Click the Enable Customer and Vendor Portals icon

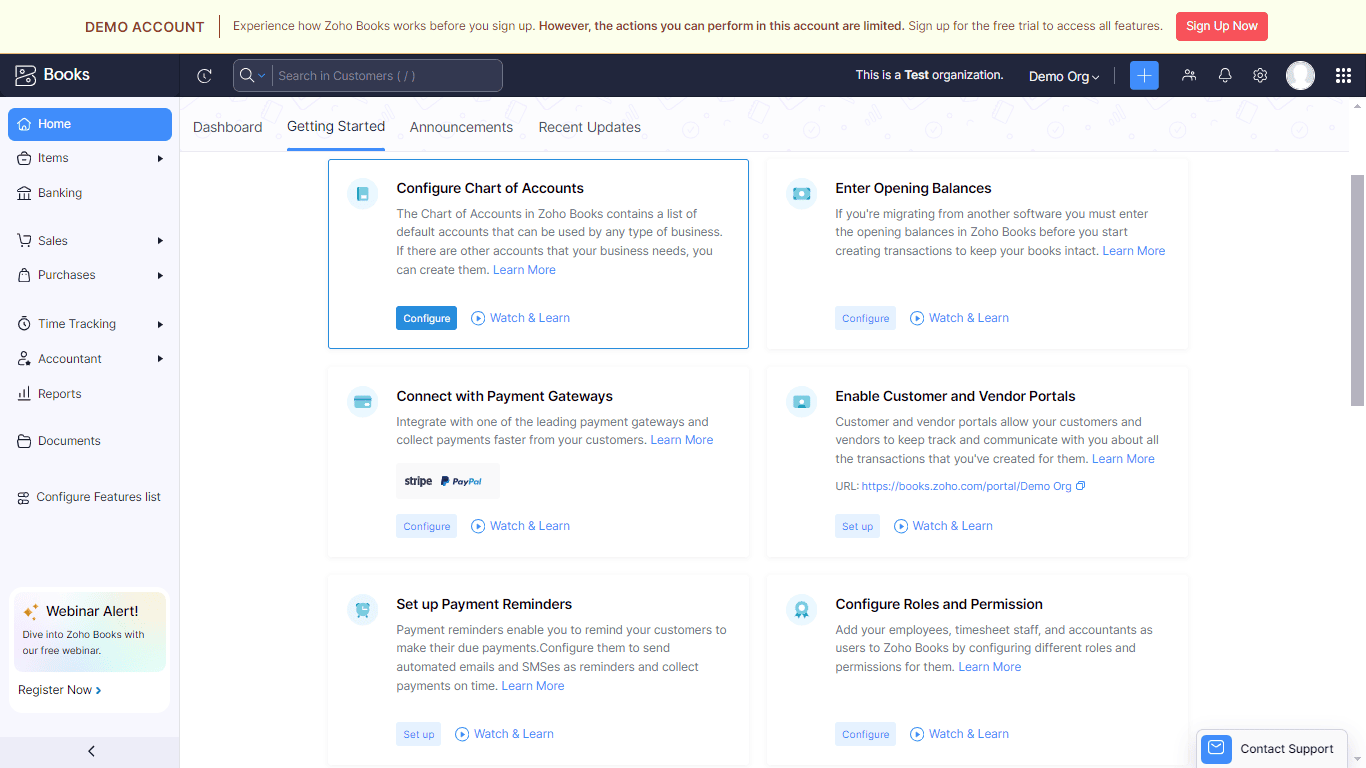point(801,402)
